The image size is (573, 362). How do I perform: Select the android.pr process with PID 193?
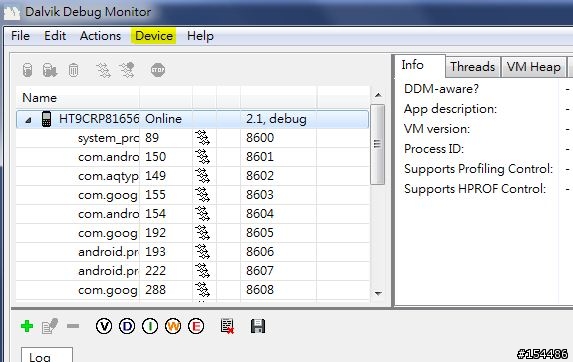(x=193, y=252)
